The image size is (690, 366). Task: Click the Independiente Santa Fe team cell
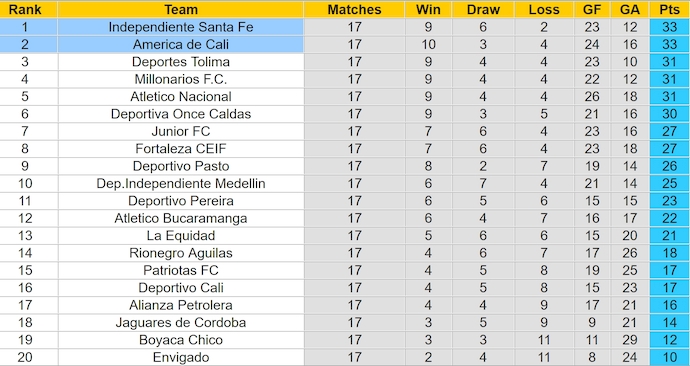coord(180,27)
